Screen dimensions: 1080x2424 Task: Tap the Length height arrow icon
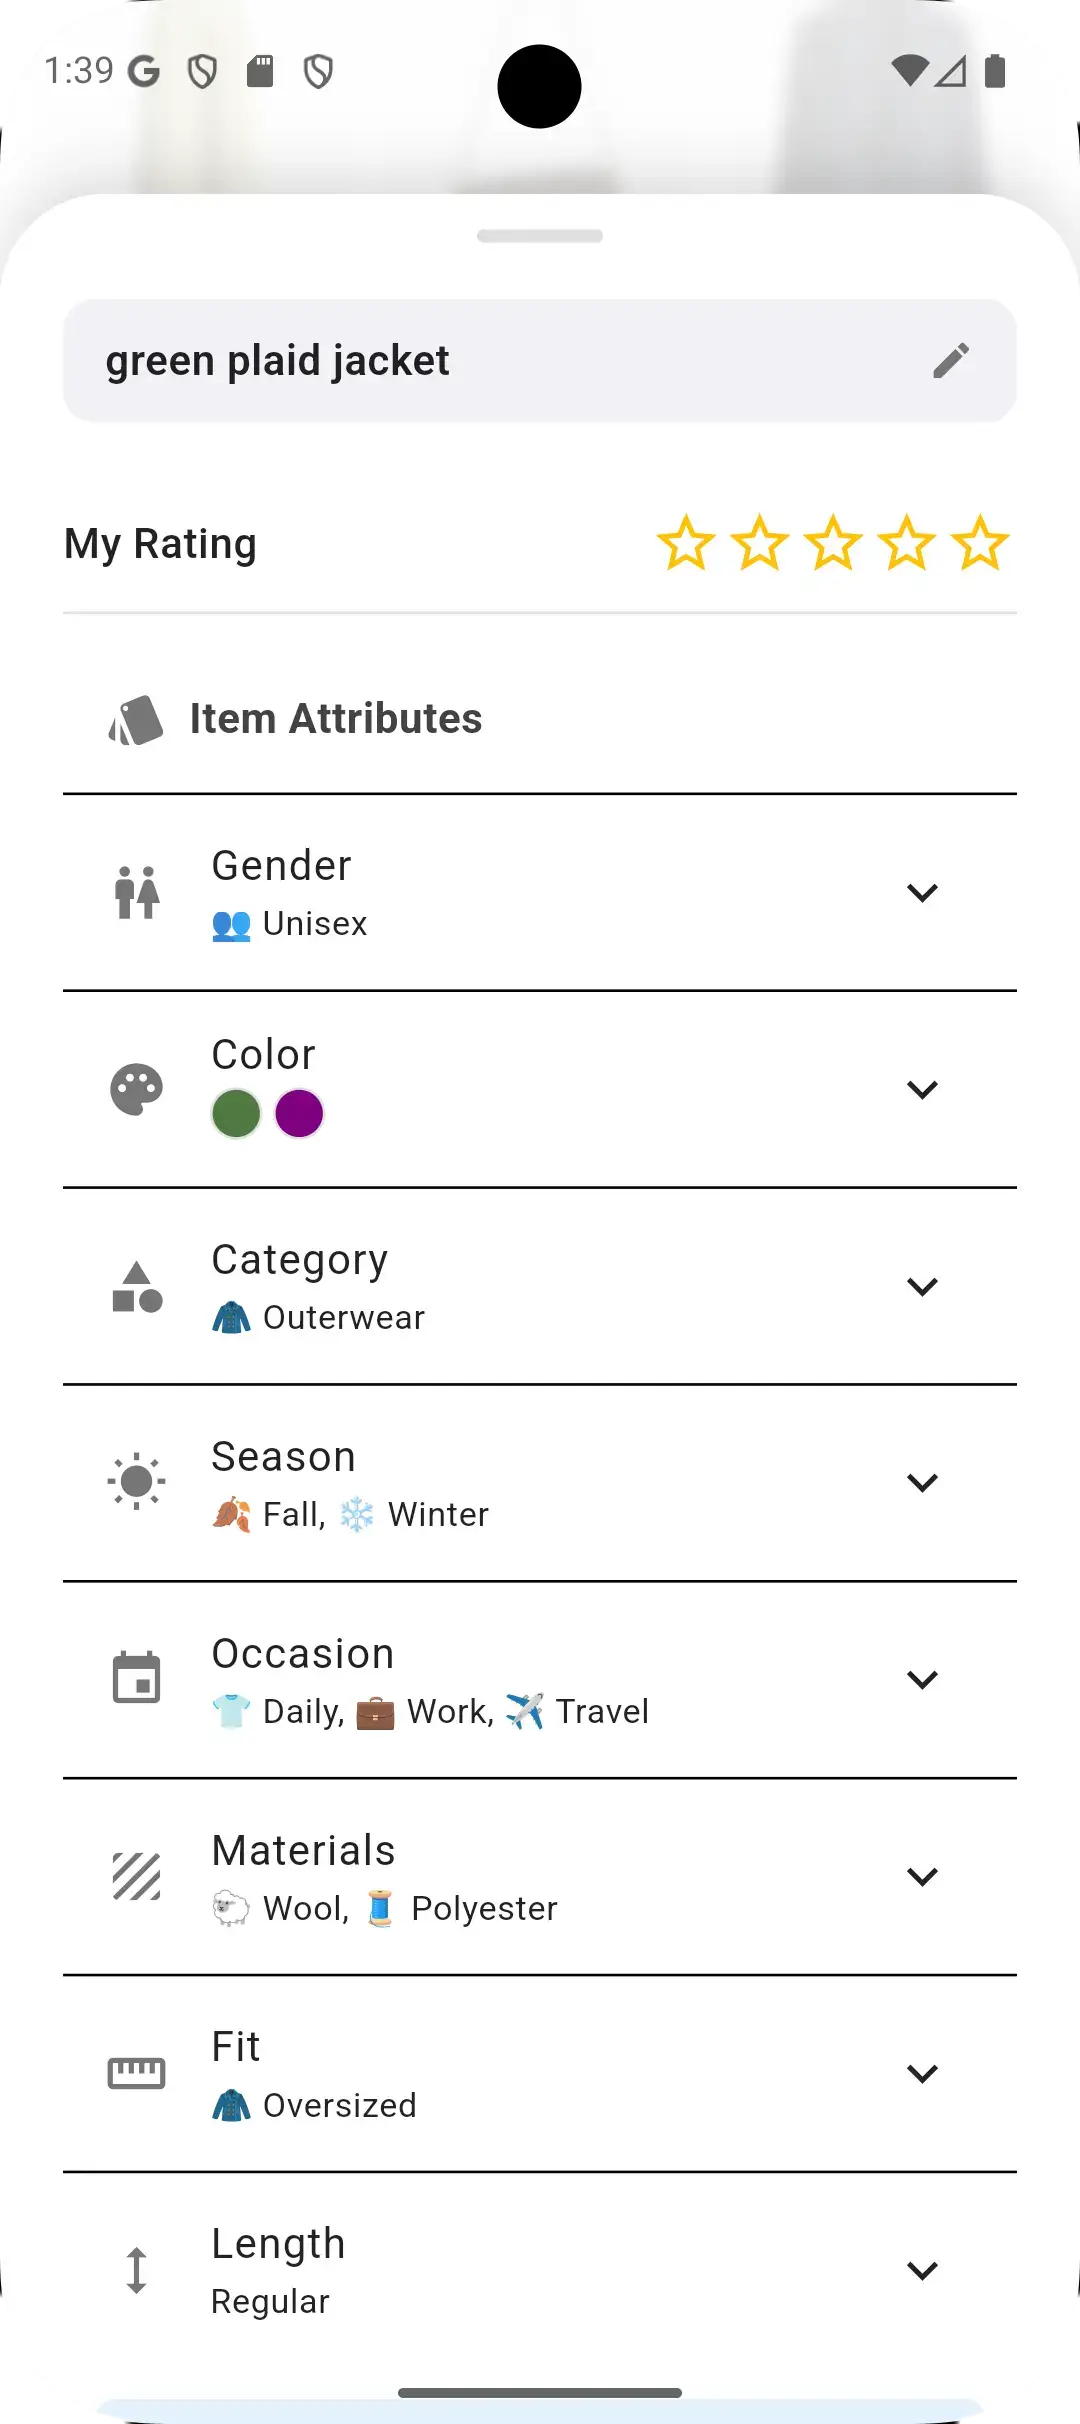pos(137,2270)
